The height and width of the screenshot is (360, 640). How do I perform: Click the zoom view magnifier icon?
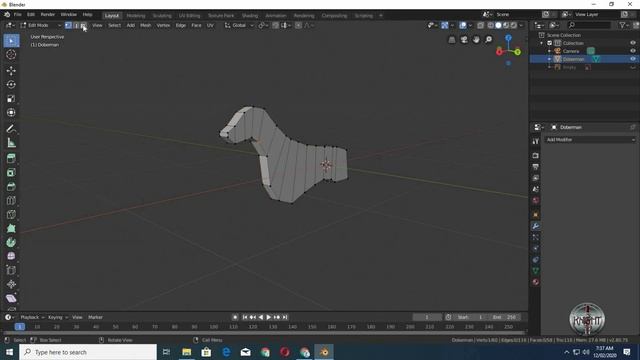488,40
